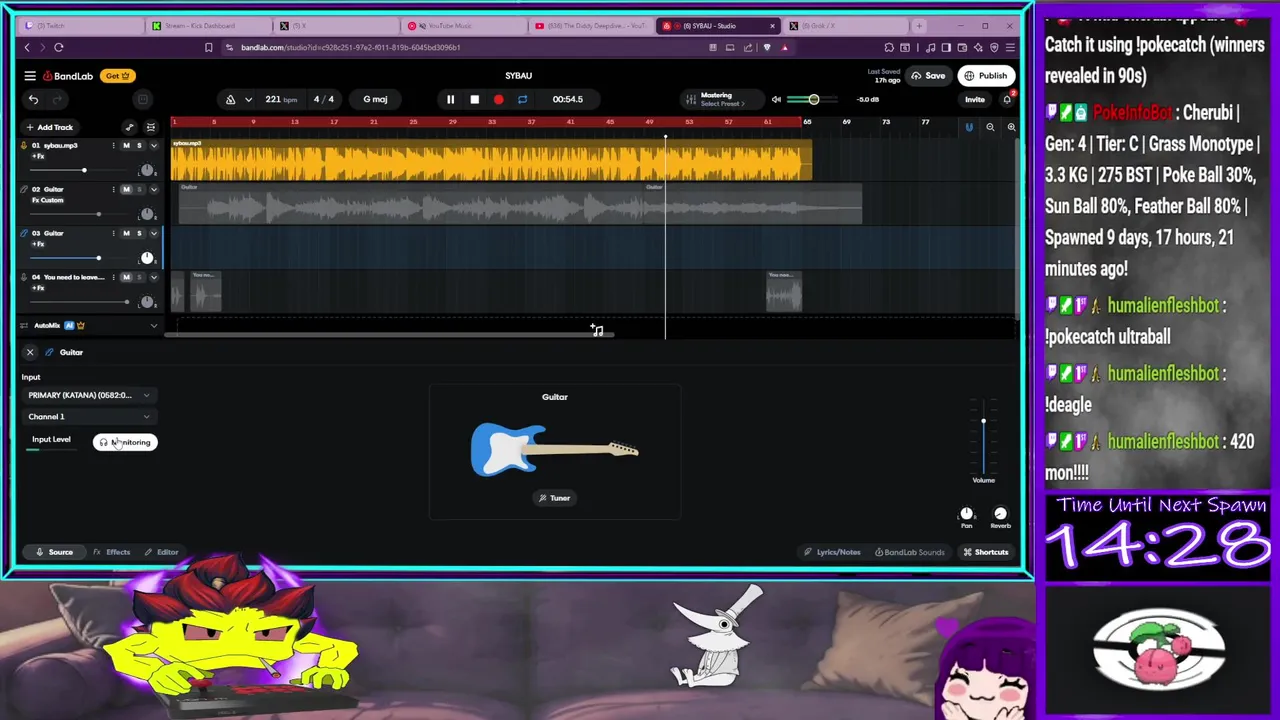The width and height of the screenshot is (1280, 720).
Task: Switch to the Editor tab
Action: click(x=161, y=552)
